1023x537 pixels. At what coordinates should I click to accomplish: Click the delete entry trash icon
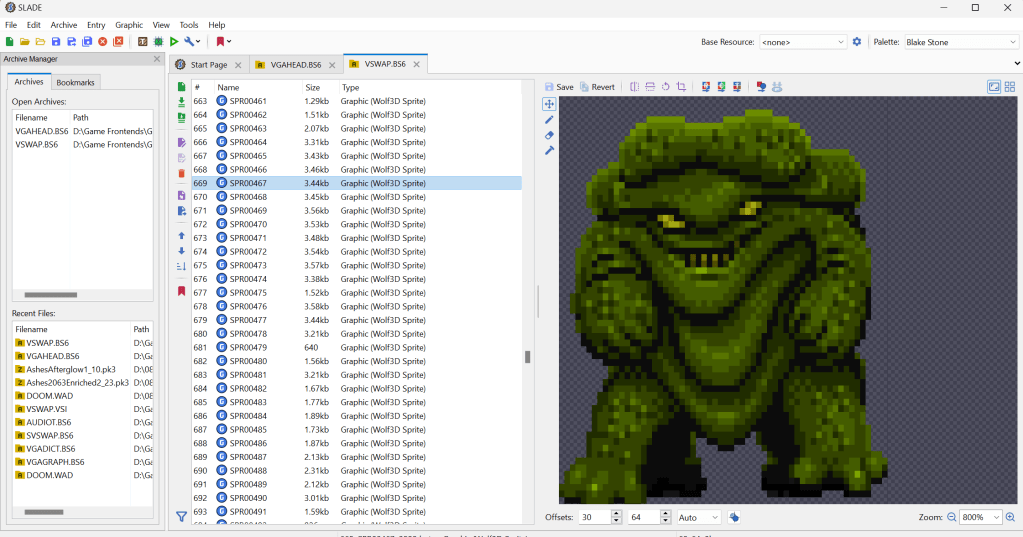pyautogui.click(x=181, y=173)
